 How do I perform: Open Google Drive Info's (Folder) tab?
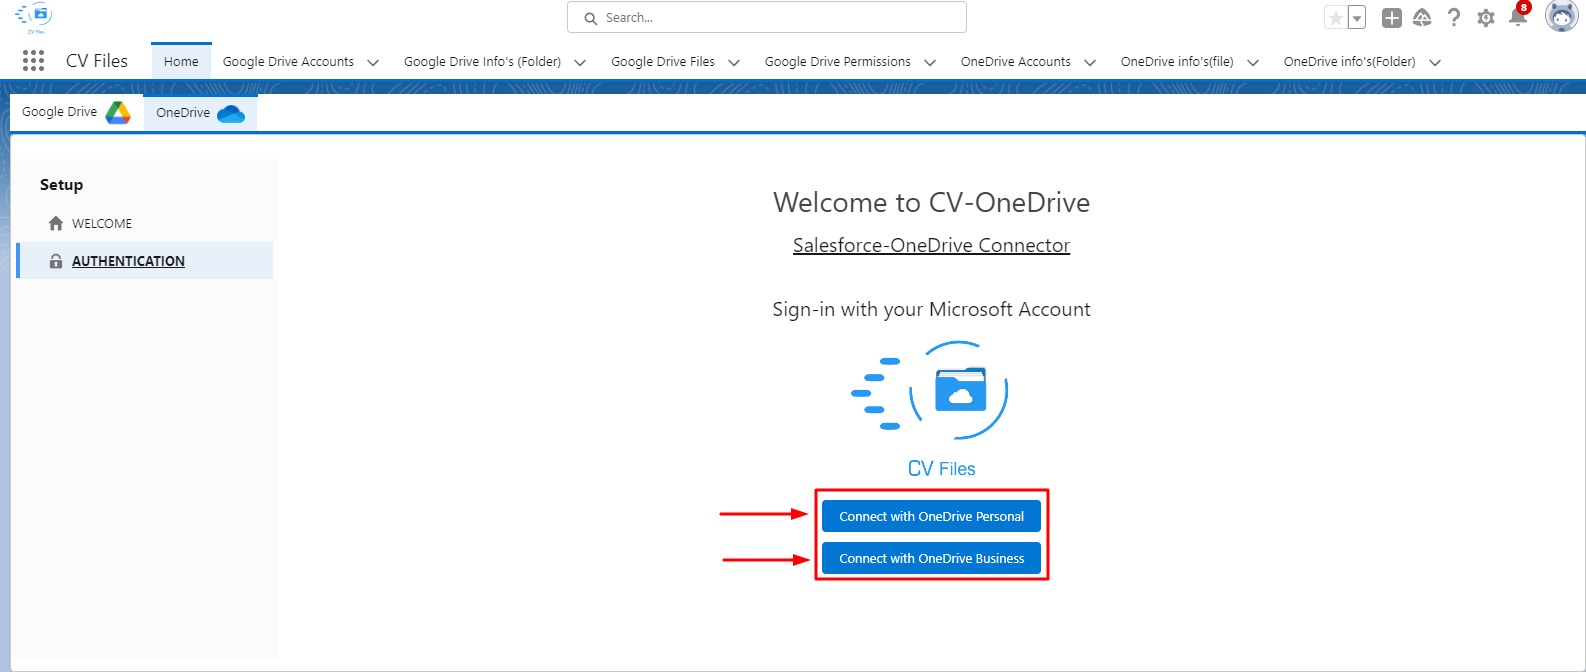482,61
